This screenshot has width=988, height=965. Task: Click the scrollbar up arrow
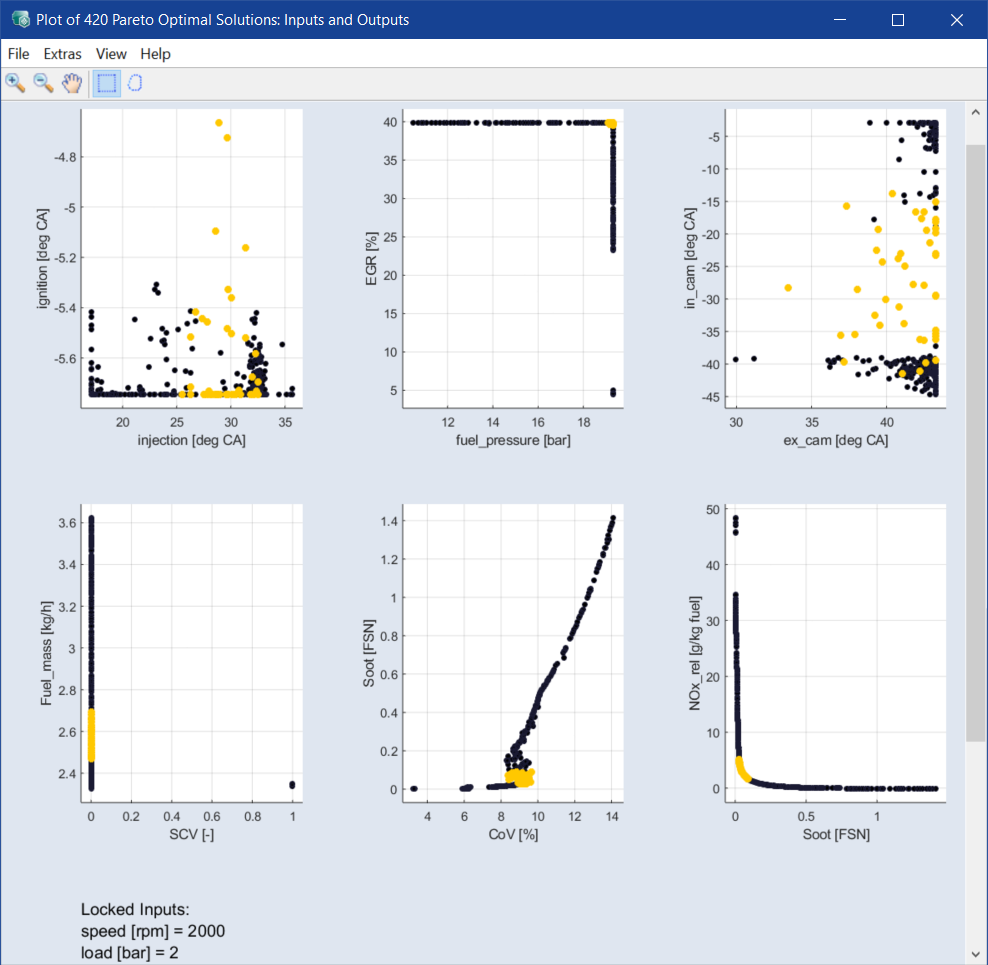[x=976, y=112]
